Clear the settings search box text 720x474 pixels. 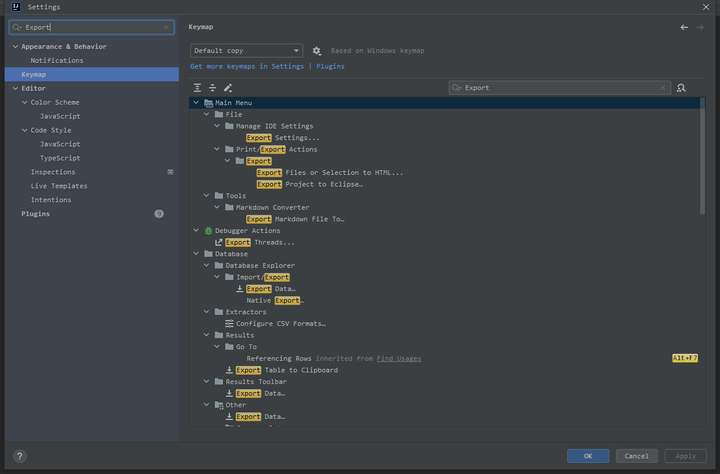[168, 28]
